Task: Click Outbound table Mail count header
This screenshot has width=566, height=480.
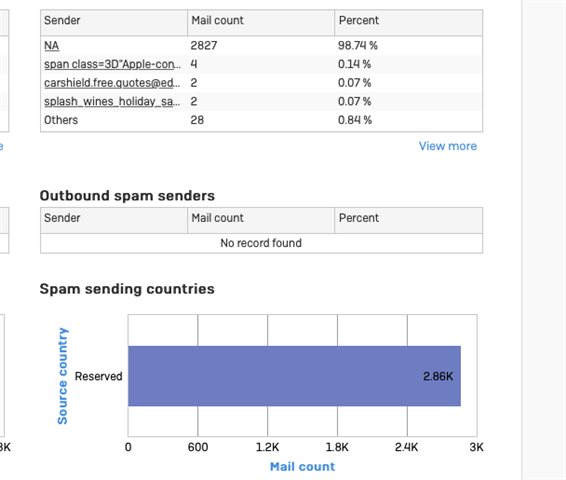Action: coord(261,220)
